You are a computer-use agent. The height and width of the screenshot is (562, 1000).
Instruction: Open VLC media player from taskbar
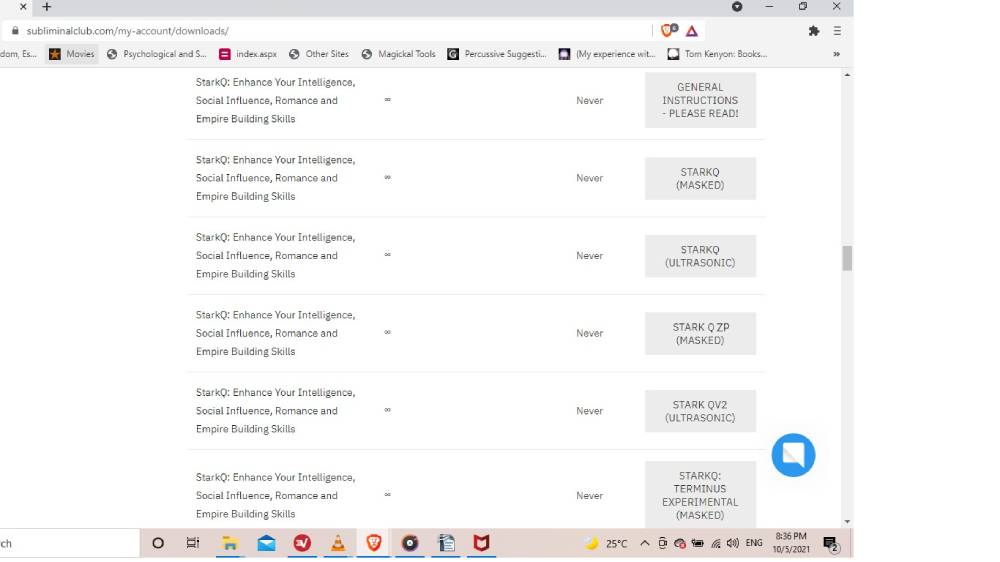tap(337, 543)
